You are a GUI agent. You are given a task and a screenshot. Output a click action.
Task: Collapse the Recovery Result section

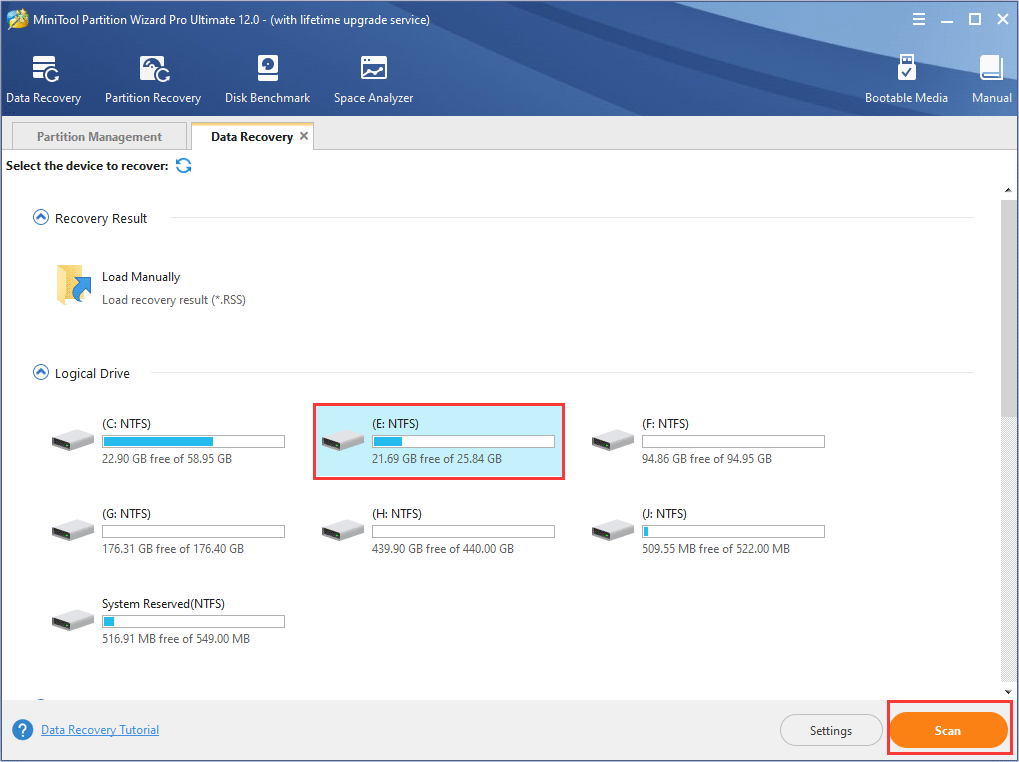click(40, 218)
